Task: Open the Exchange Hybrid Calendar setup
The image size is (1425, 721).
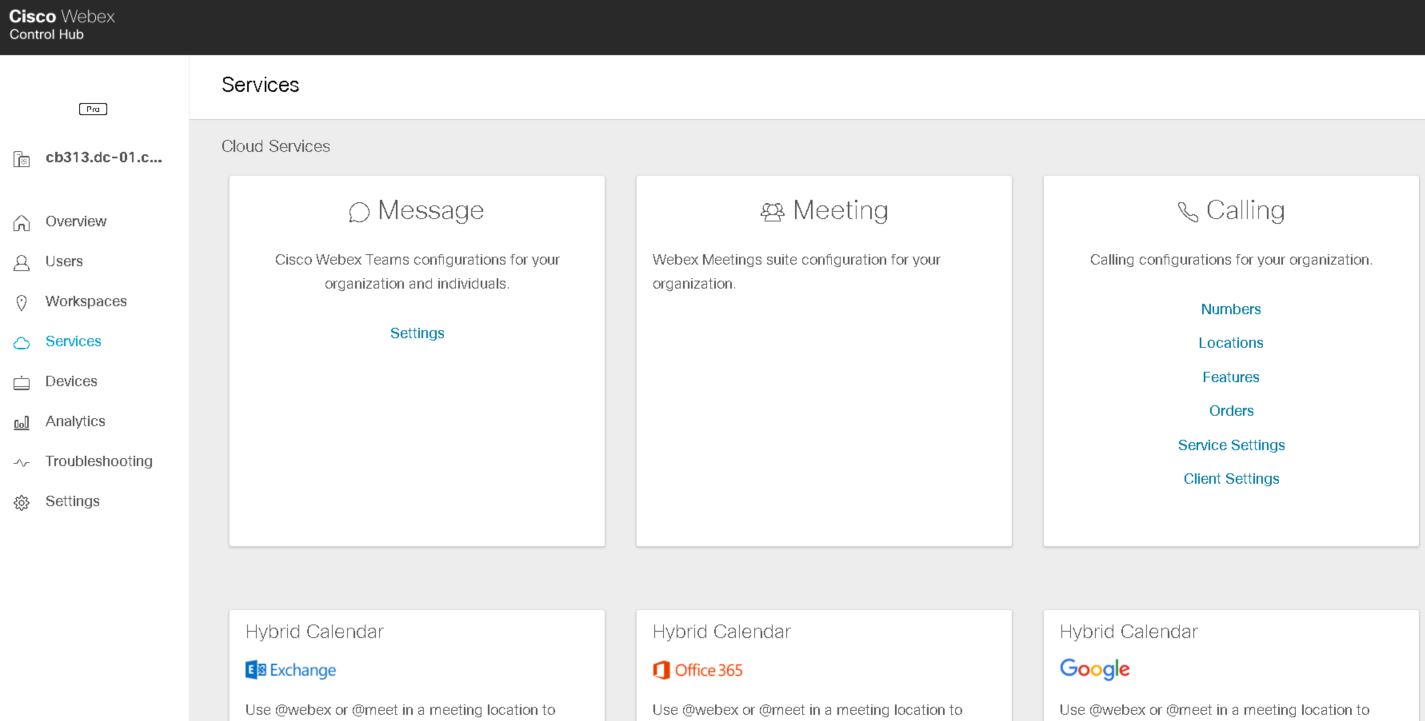Action: pyautogui.click(x=291, y=670)
